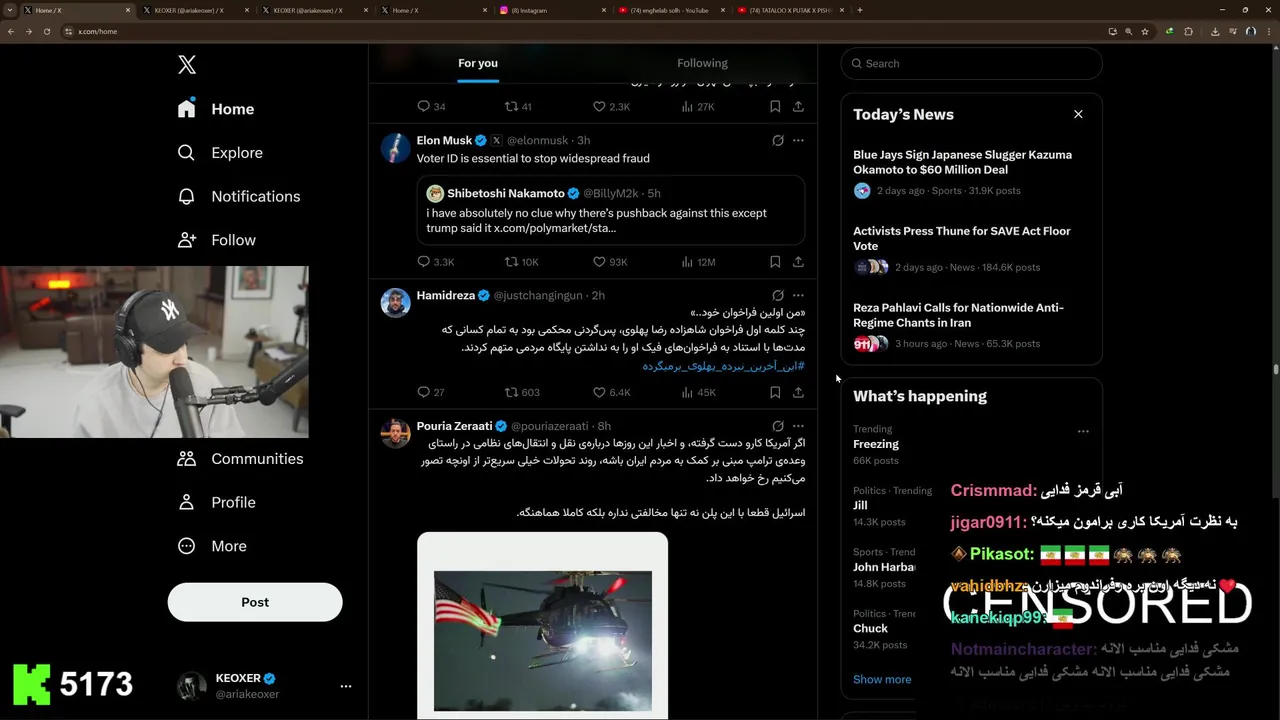Open a new browser tab

860,10
